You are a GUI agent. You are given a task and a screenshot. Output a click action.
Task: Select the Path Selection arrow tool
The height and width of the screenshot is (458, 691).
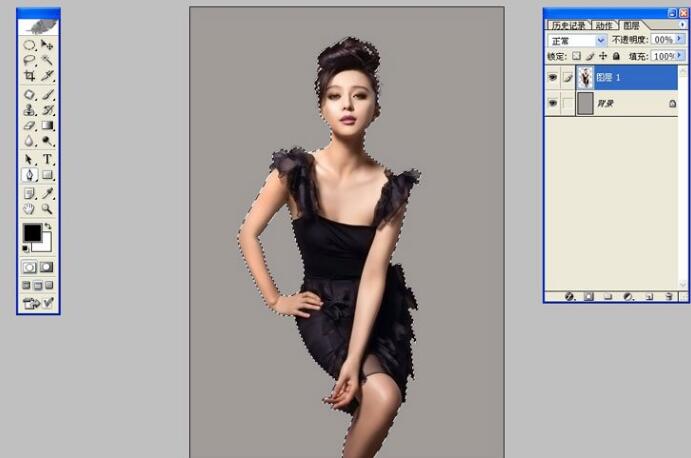tap(30, 159)
